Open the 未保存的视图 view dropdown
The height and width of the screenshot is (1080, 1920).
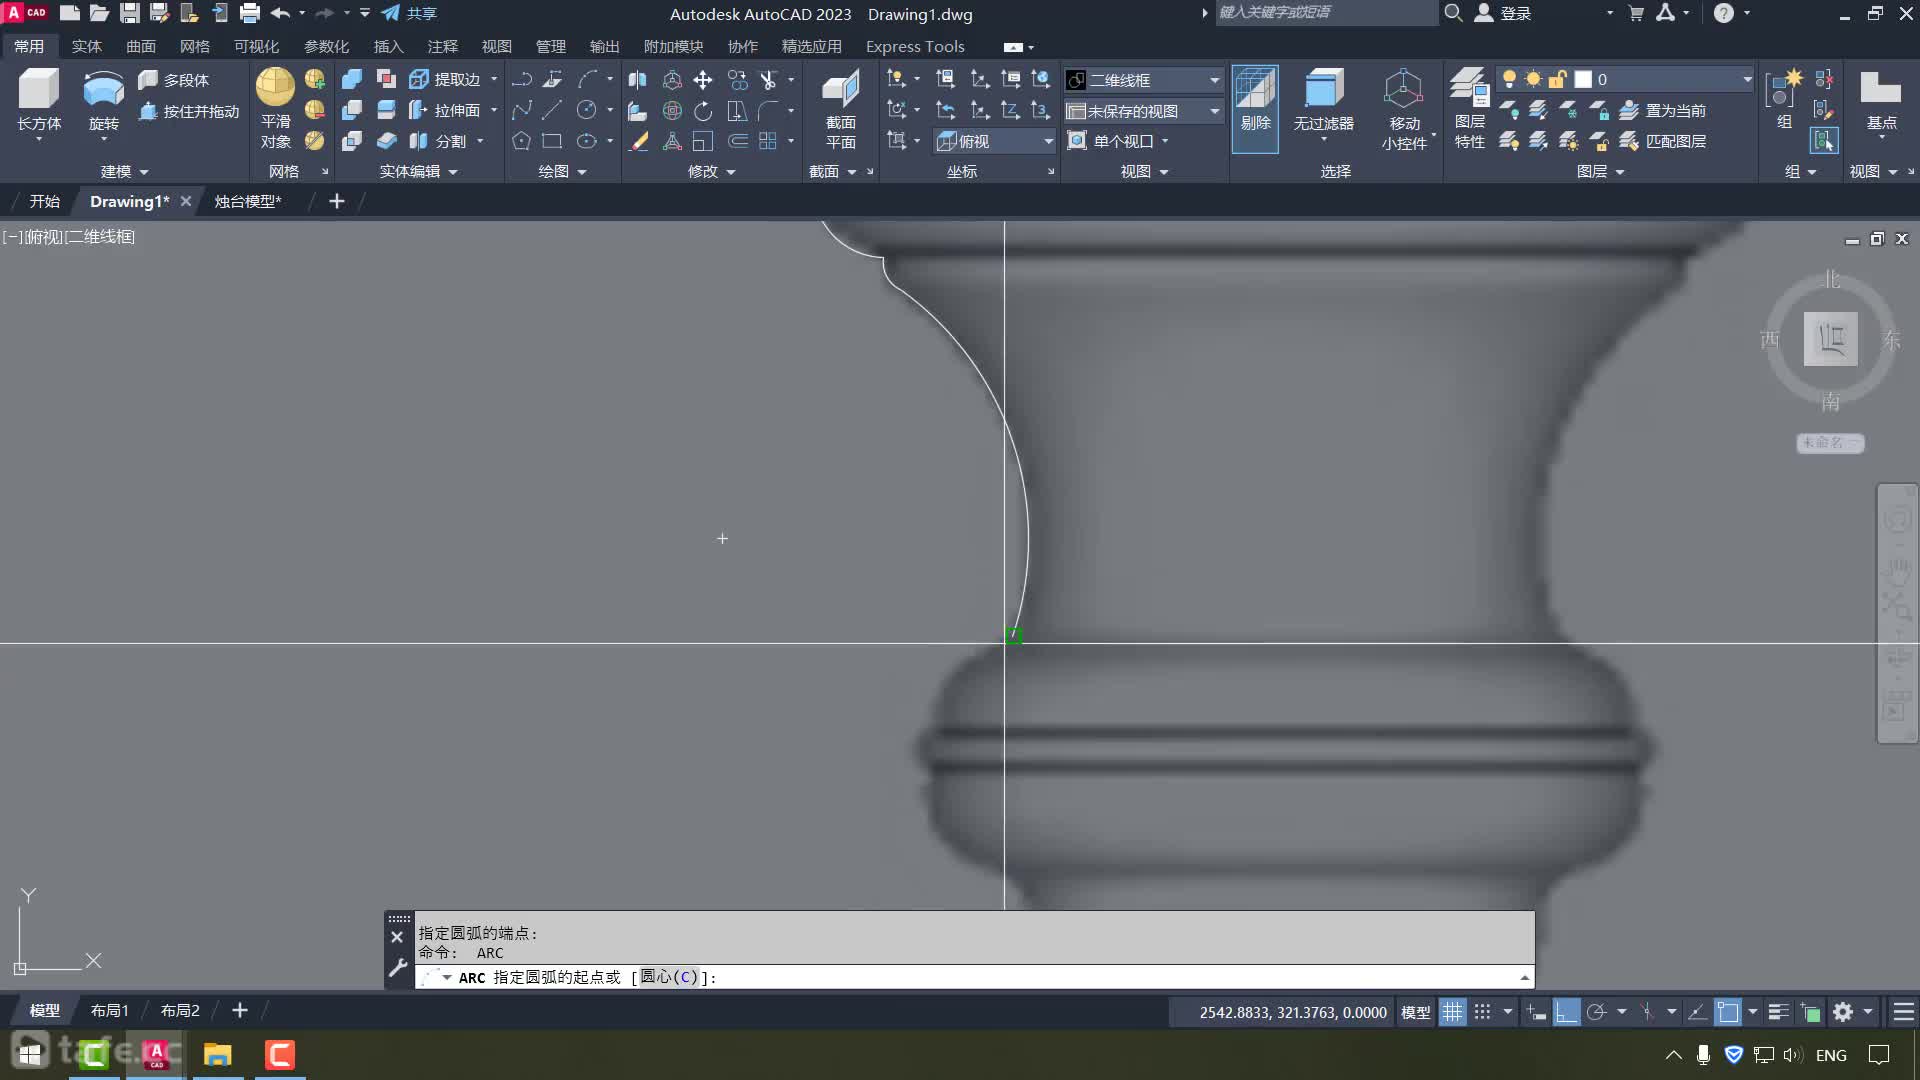1144,111
